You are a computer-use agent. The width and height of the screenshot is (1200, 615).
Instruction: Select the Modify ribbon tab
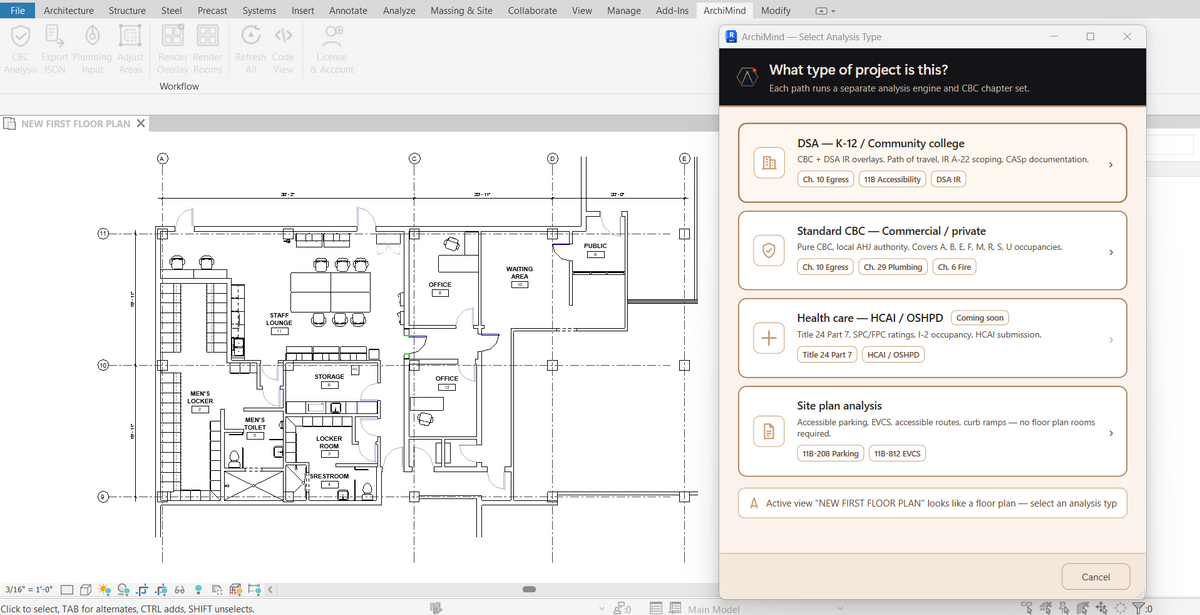(775, 10)
